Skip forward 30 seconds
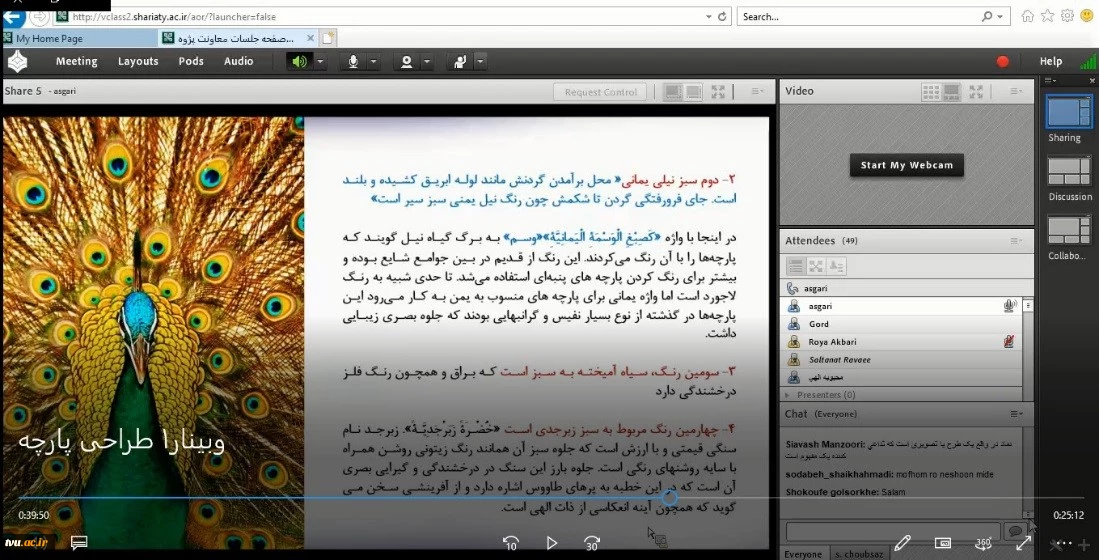The image size is (1099, 560). coord(591,543)
